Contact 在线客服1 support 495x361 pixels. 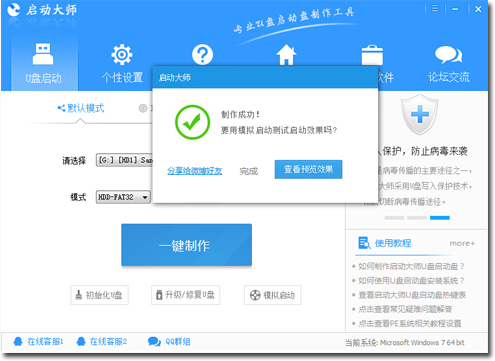[x=38, y=342]
